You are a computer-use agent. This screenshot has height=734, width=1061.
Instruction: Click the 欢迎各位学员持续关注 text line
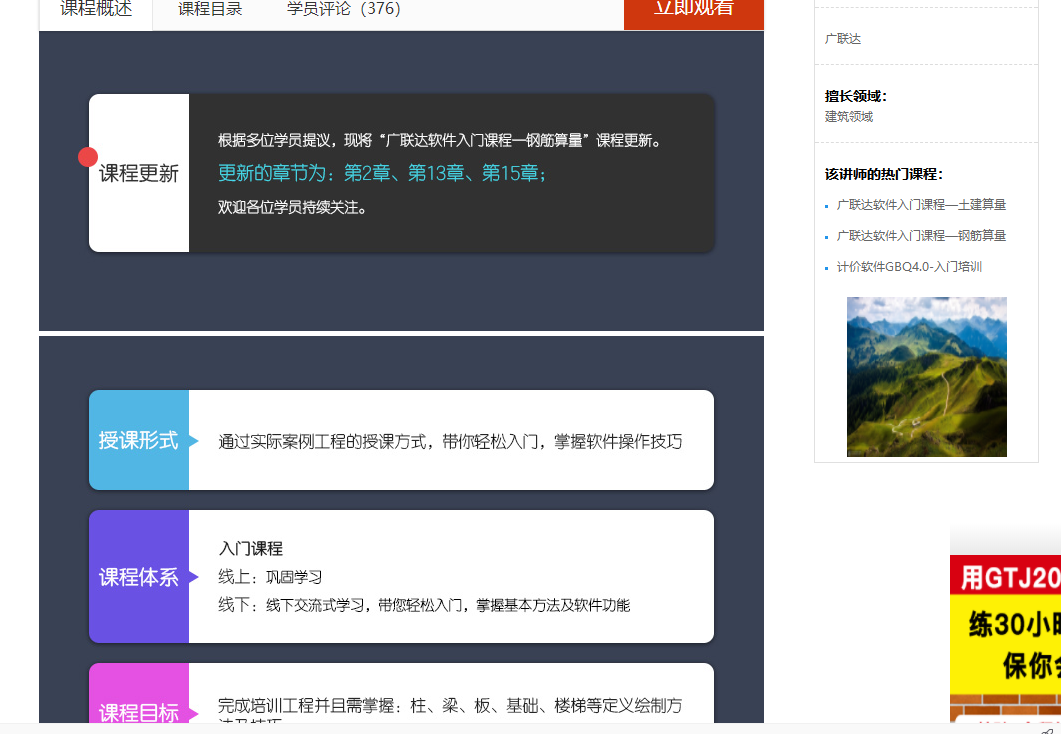click(x=293, y=207)
